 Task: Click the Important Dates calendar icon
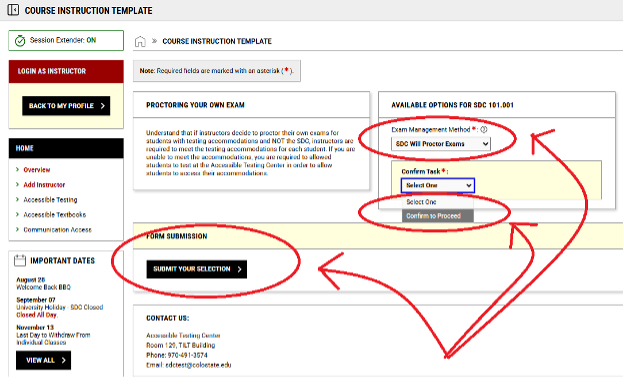(20, 261)
